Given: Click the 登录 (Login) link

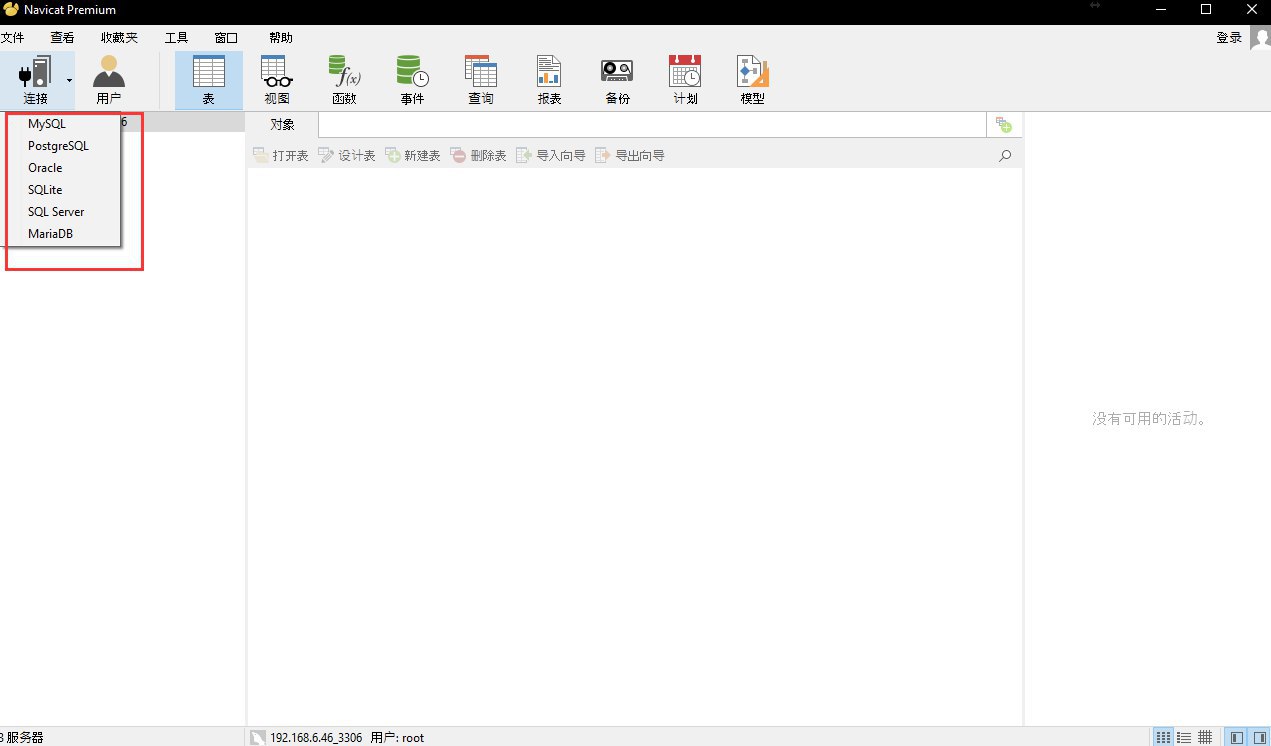Looking at the screenshot, I should (1228, 38).
